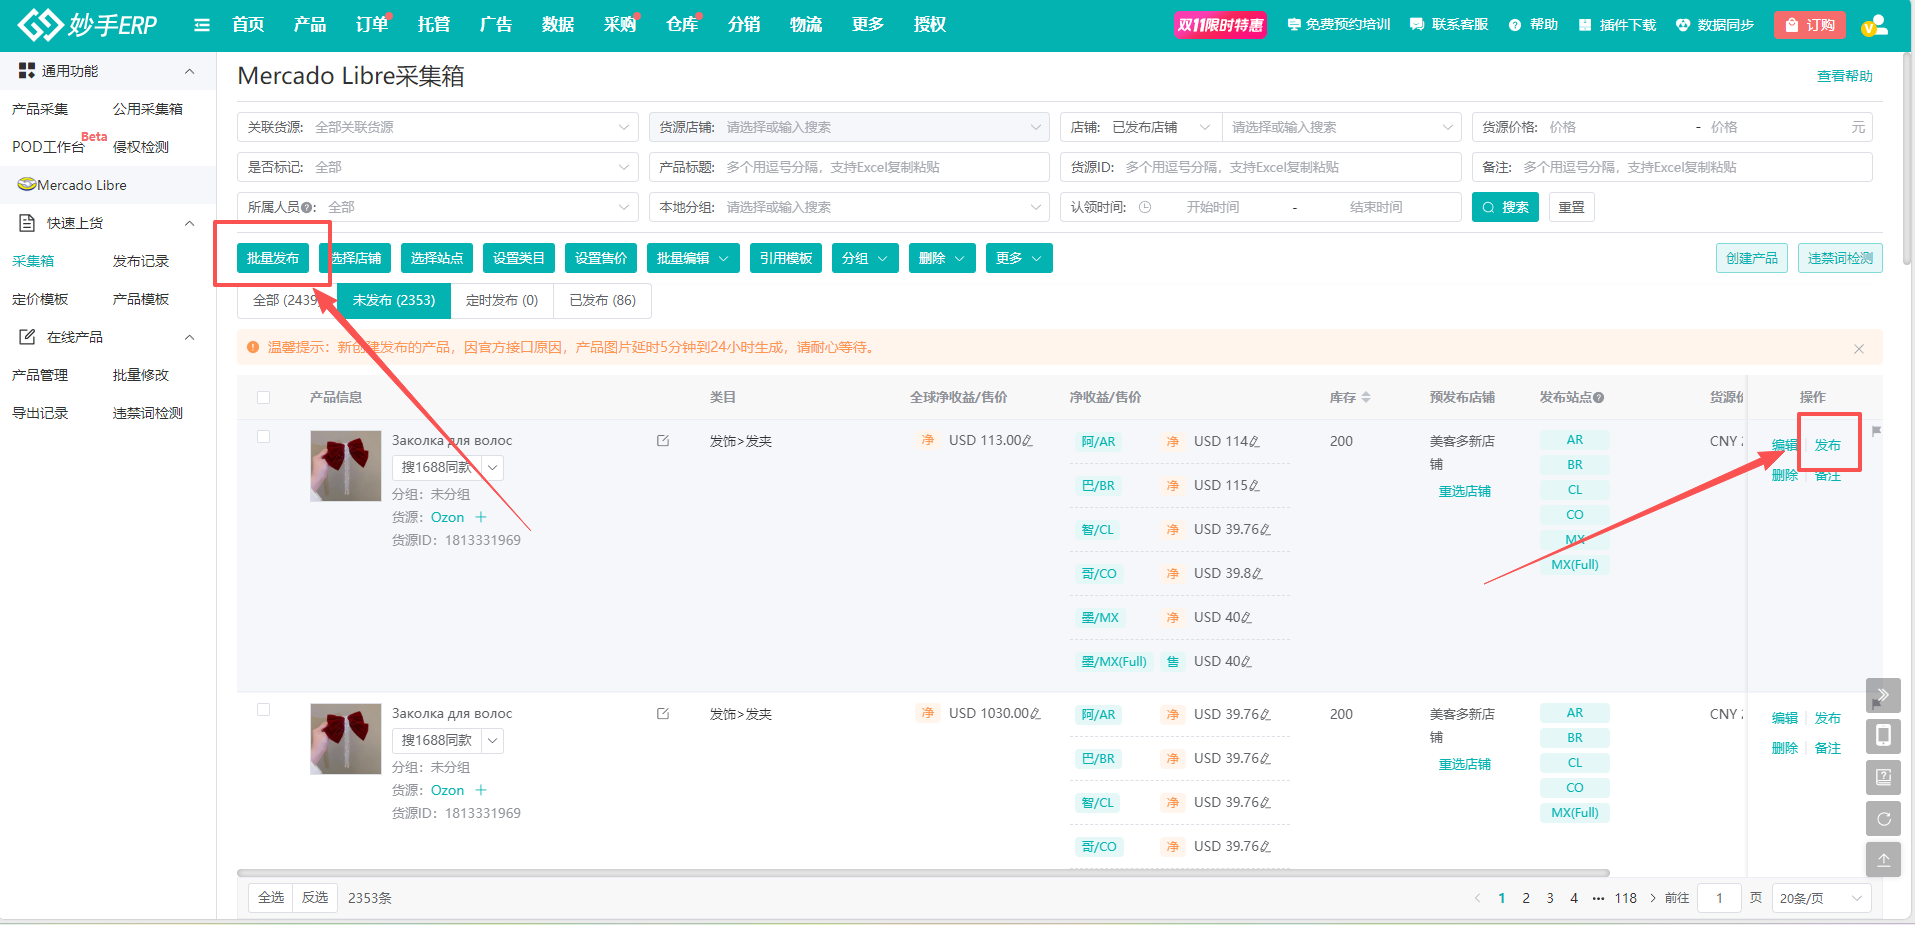This screenshot has width=1915, height=925.
Task: Click the flag icon on the first product row
Action: click(x=1876, y=431)
